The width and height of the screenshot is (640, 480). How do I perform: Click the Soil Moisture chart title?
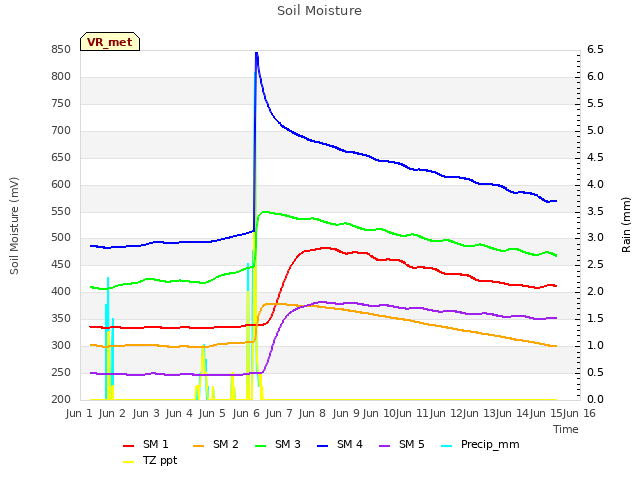(x=319, y=11)
